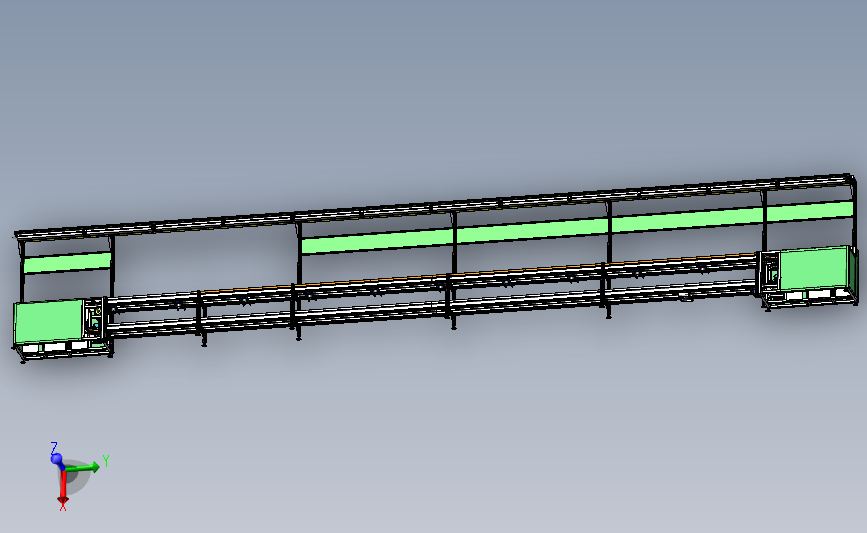Image resolution: width=867 pixels, height=533 pixels.
Task: Select the green cabinet at conveyor's right end
Action: [x=815, y=269]
